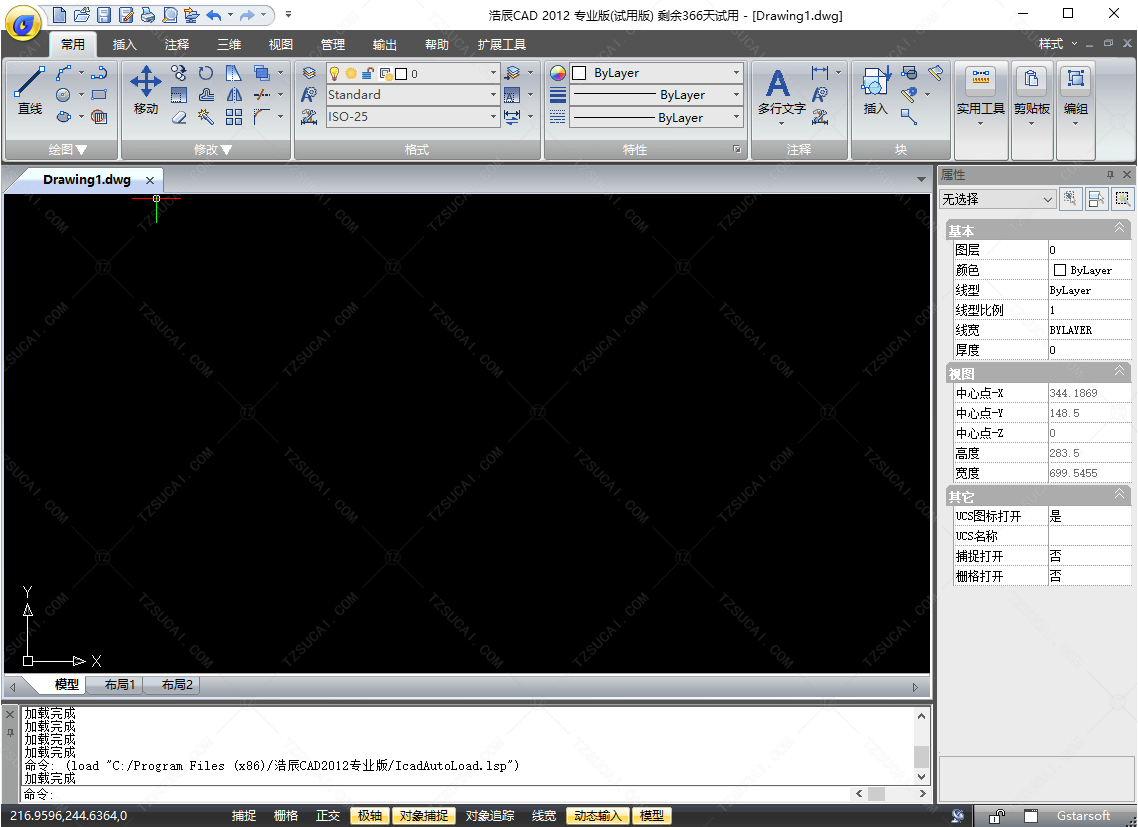Click the Open file icon in quick access toolbar
The image size is (1138, 827).
tap(82, 15)
